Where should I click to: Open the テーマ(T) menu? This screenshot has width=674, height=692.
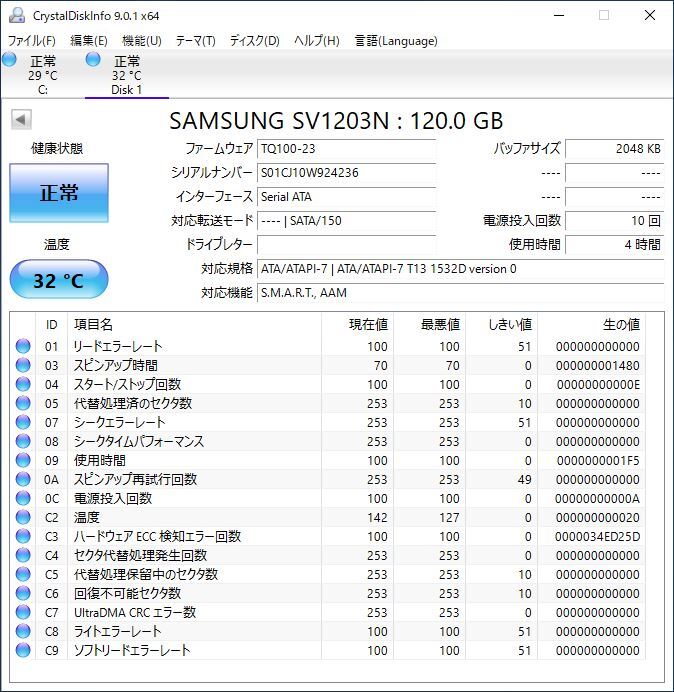[196, 41]
